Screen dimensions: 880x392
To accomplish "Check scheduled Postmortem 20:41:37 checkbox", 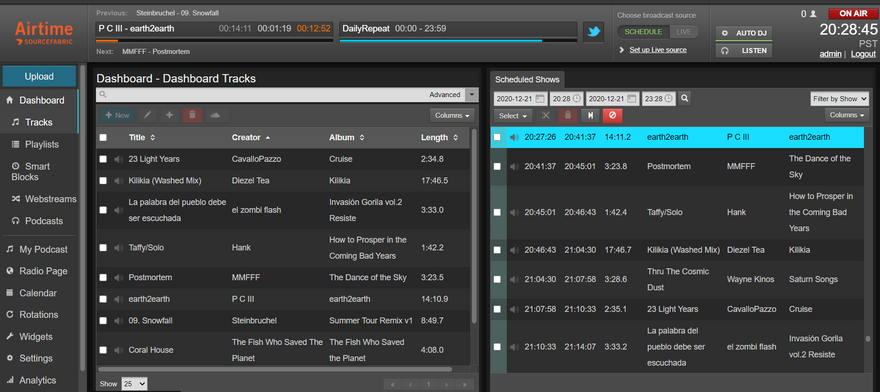I will 497,167.
